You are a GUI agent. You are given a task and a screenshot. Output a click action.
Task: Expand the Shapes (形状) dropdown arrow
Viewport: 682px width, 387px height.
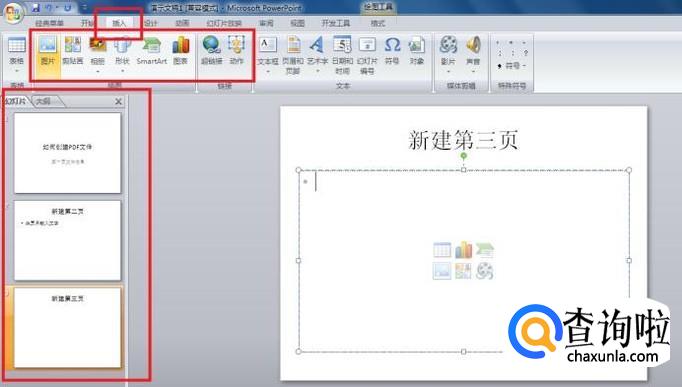tap(123, 70)
